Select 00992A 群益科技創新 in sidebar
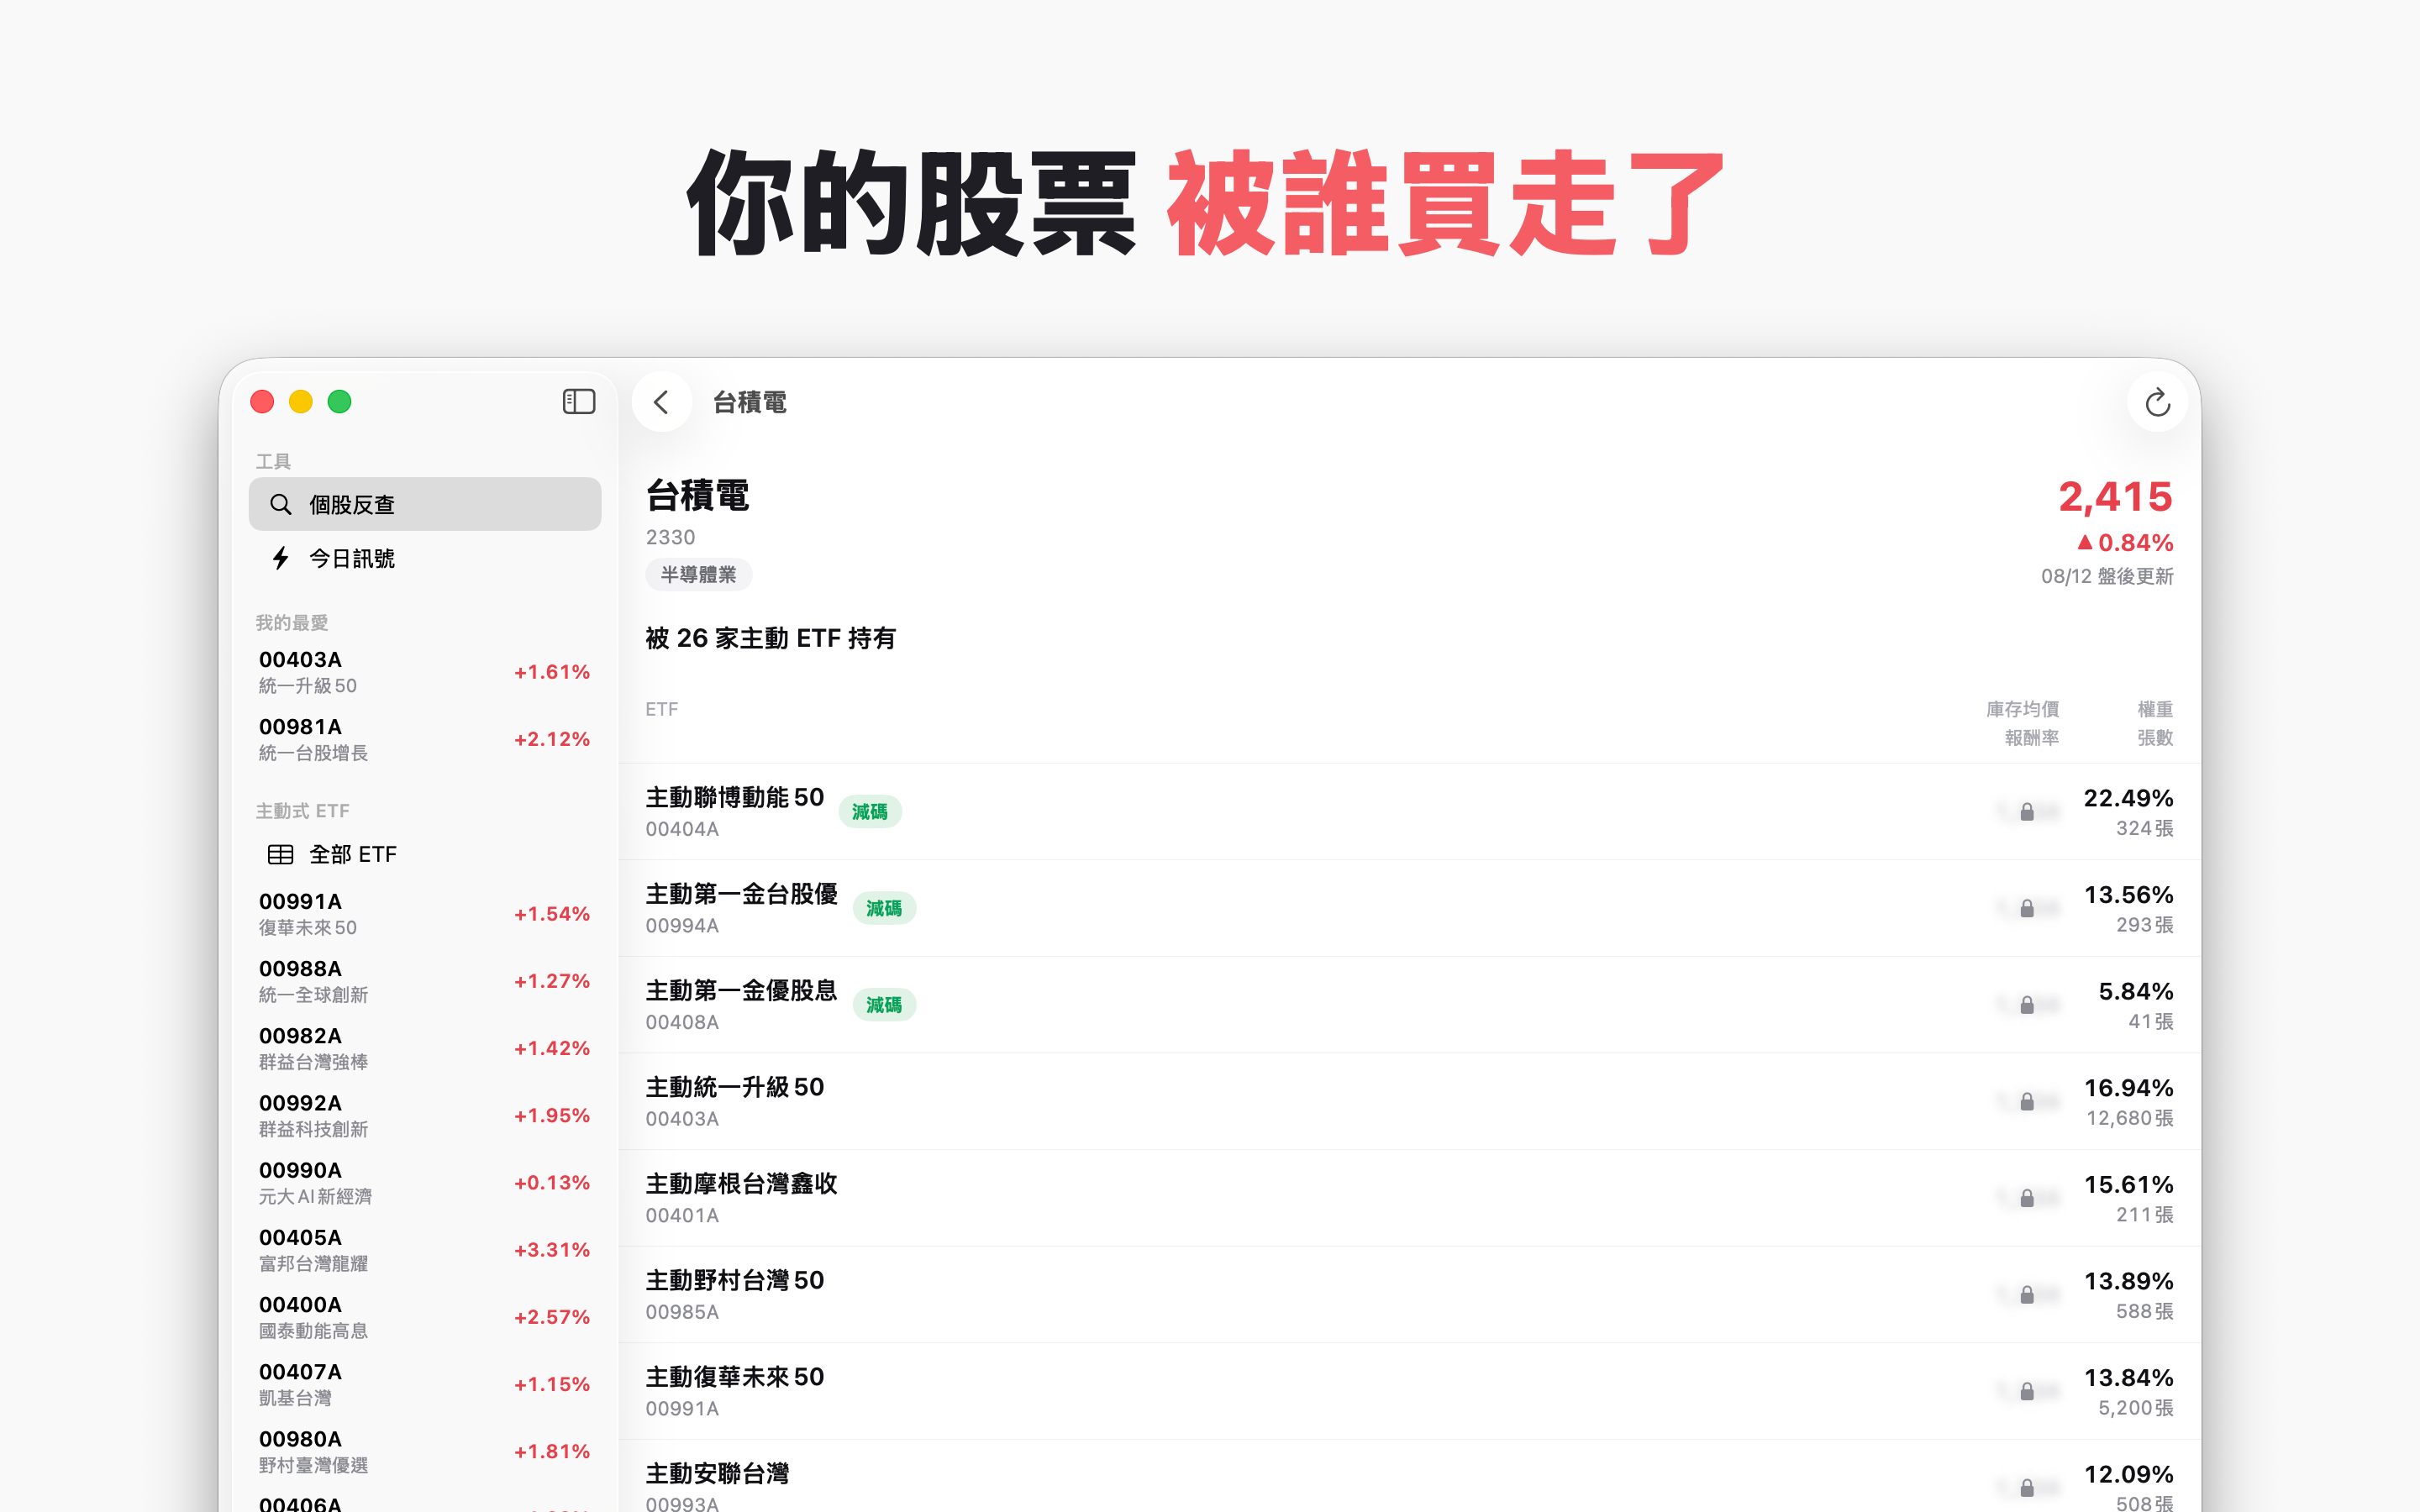Viewport: 2420px width, 1512px height. [x=425, y=1115]
